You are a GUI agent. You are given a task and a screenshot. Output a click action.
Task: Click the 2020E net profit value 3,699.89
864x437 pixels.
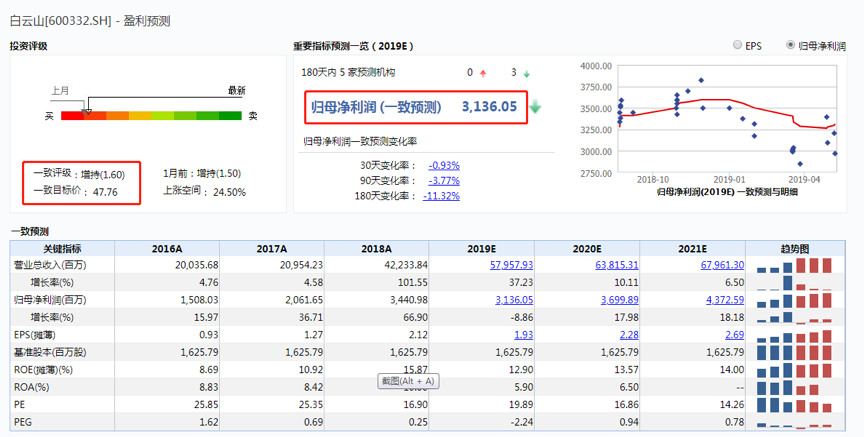pos(619,299)
